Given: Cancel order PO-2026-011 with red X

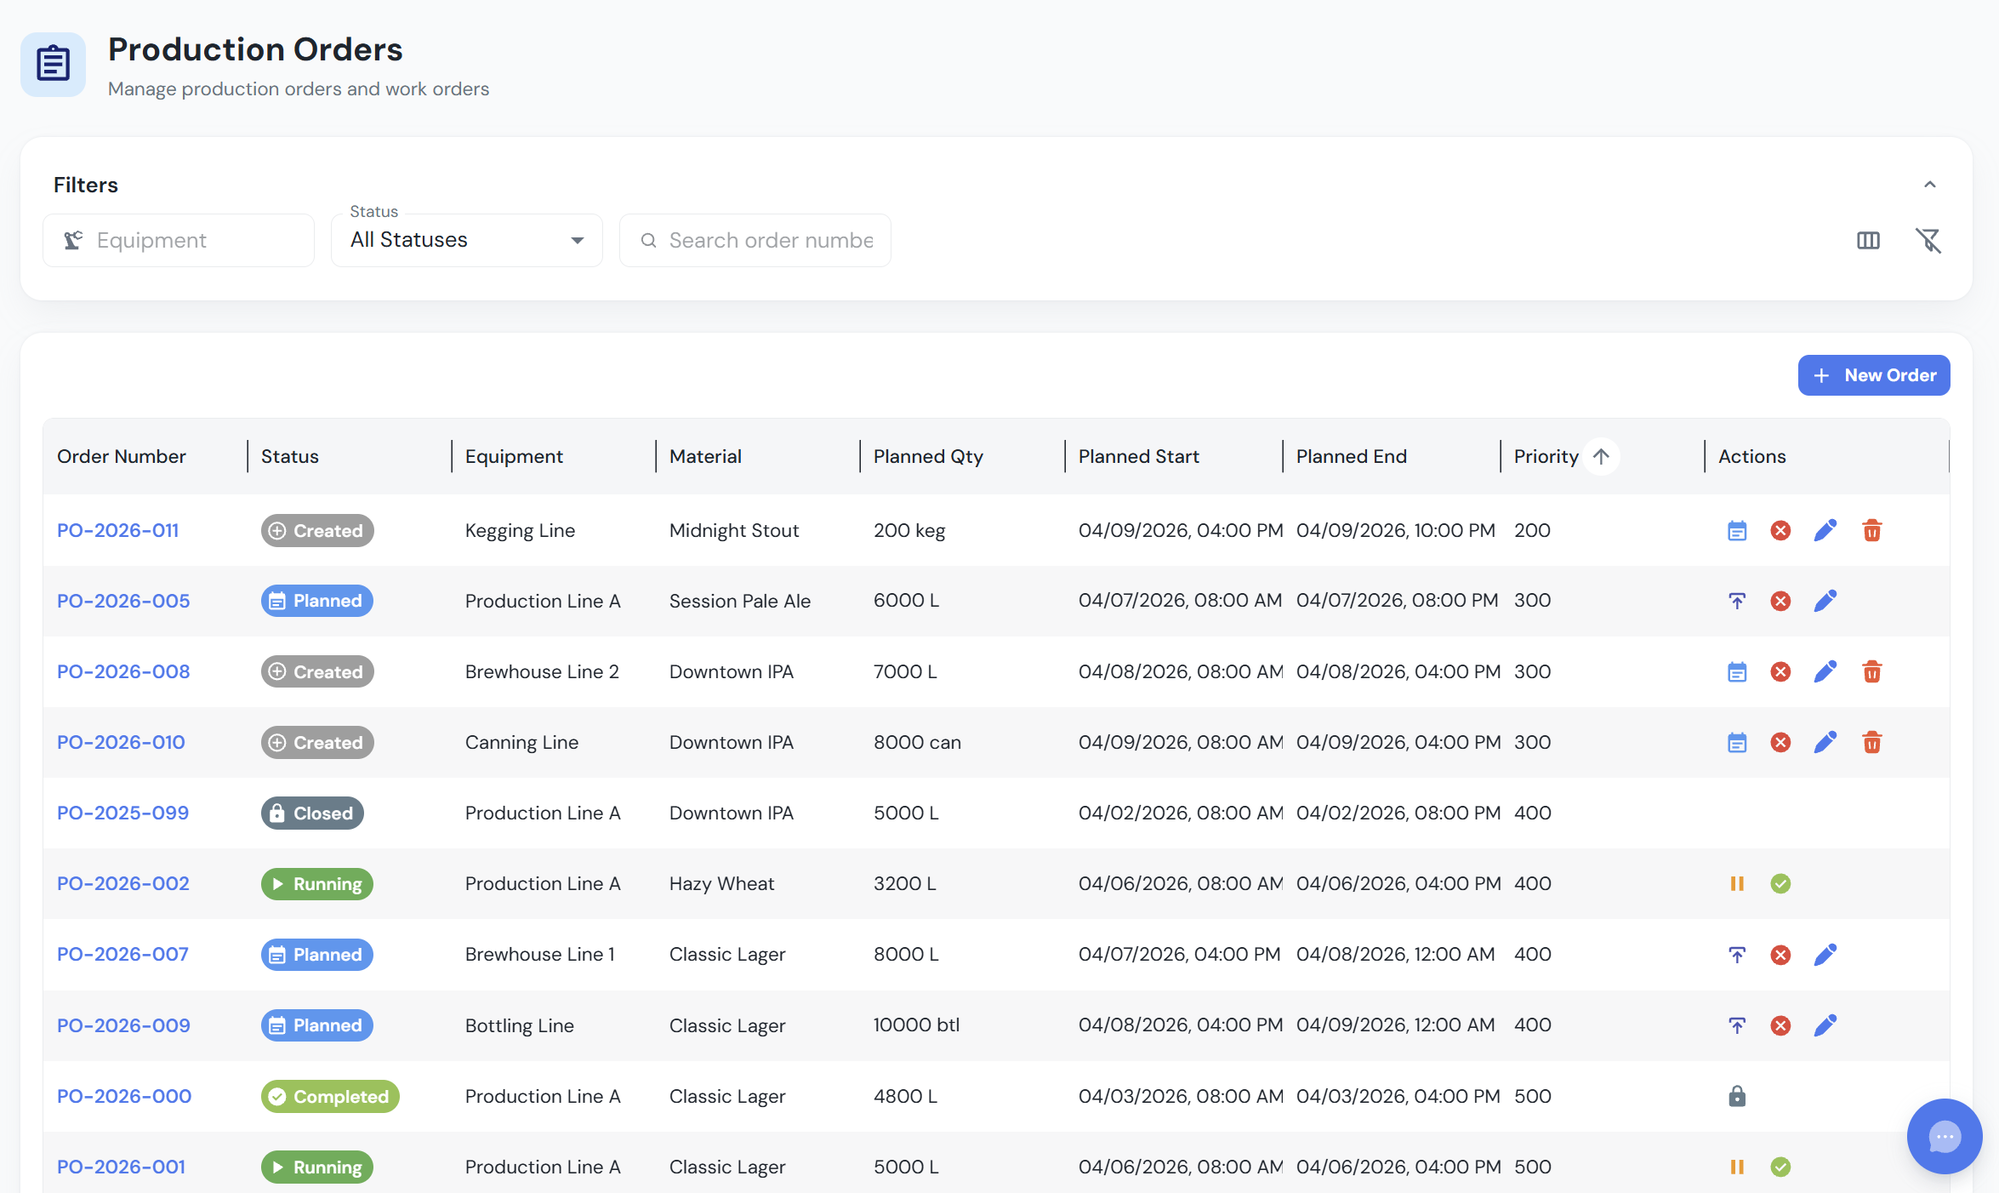Looking at the screenshot, I should tap(1780, 530).
